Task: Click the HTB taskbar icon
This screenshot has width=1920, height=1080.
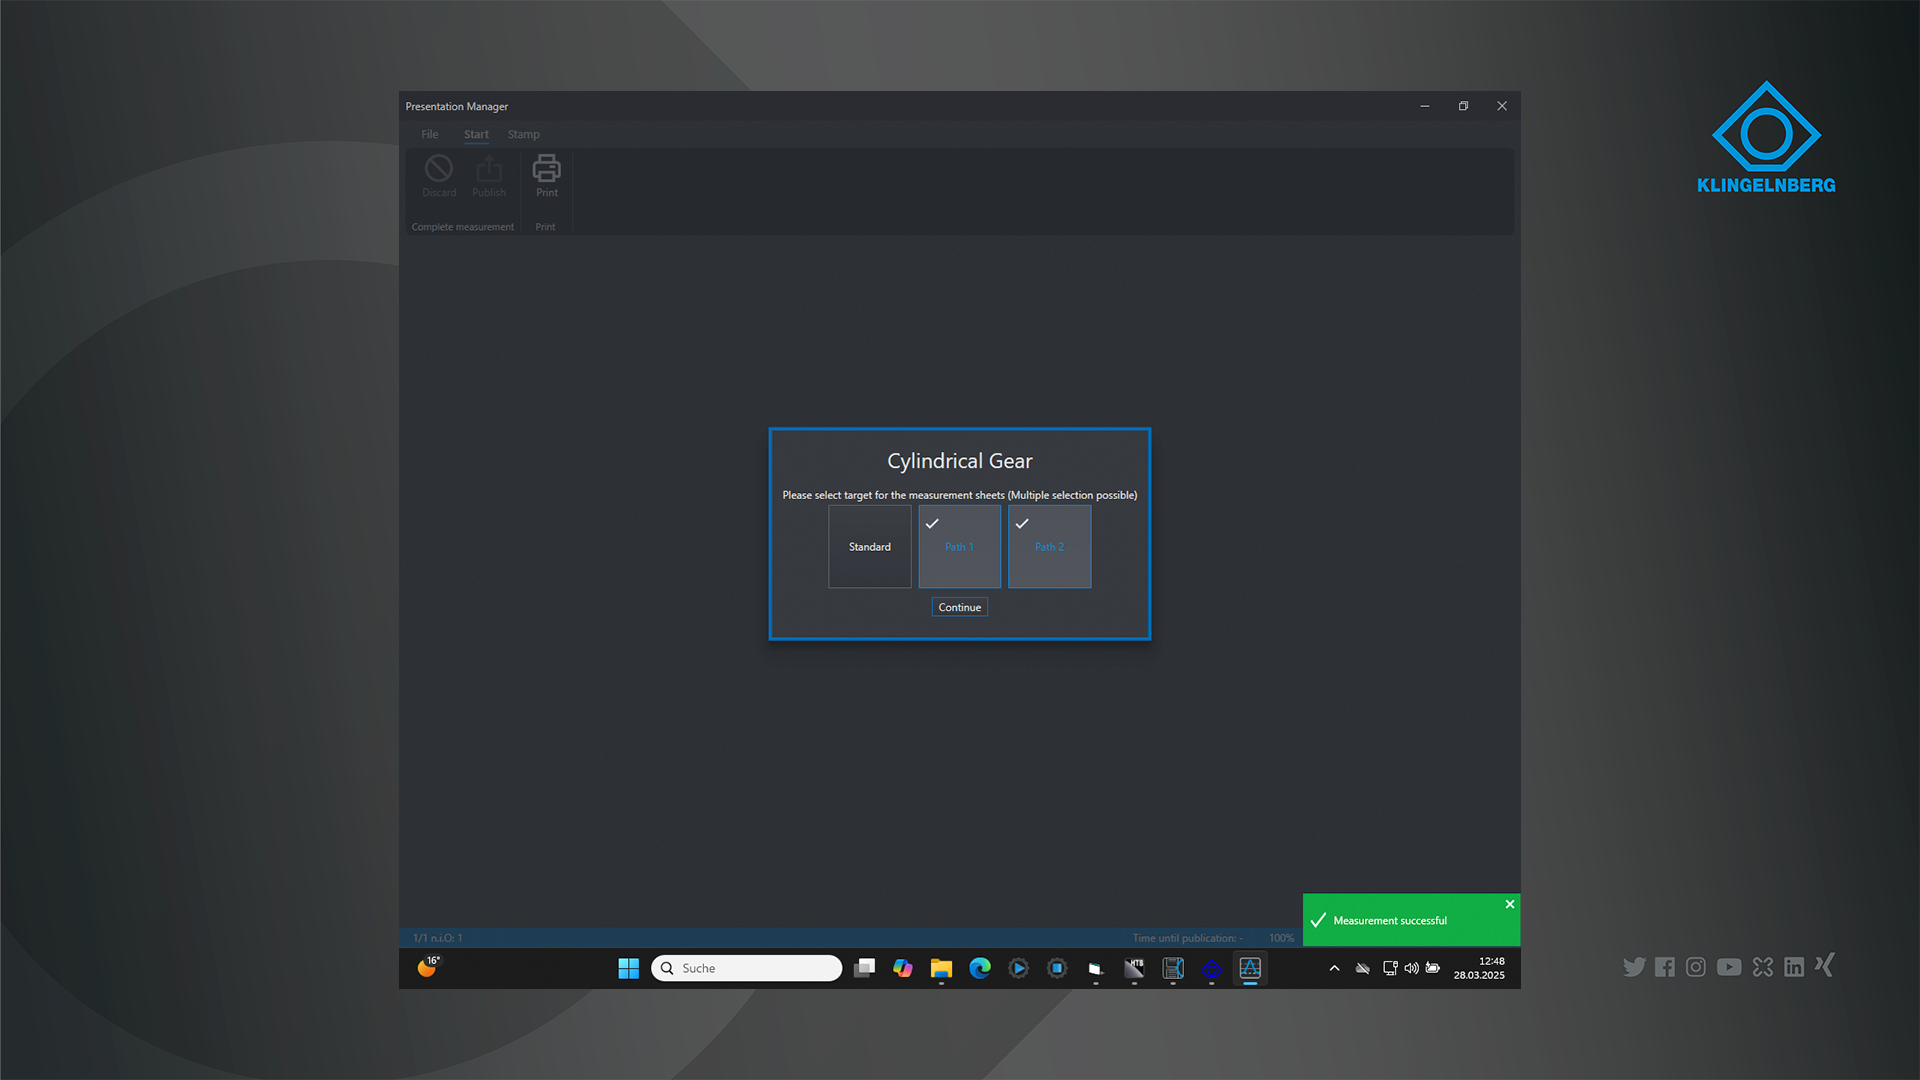Action: point(1134,968)
